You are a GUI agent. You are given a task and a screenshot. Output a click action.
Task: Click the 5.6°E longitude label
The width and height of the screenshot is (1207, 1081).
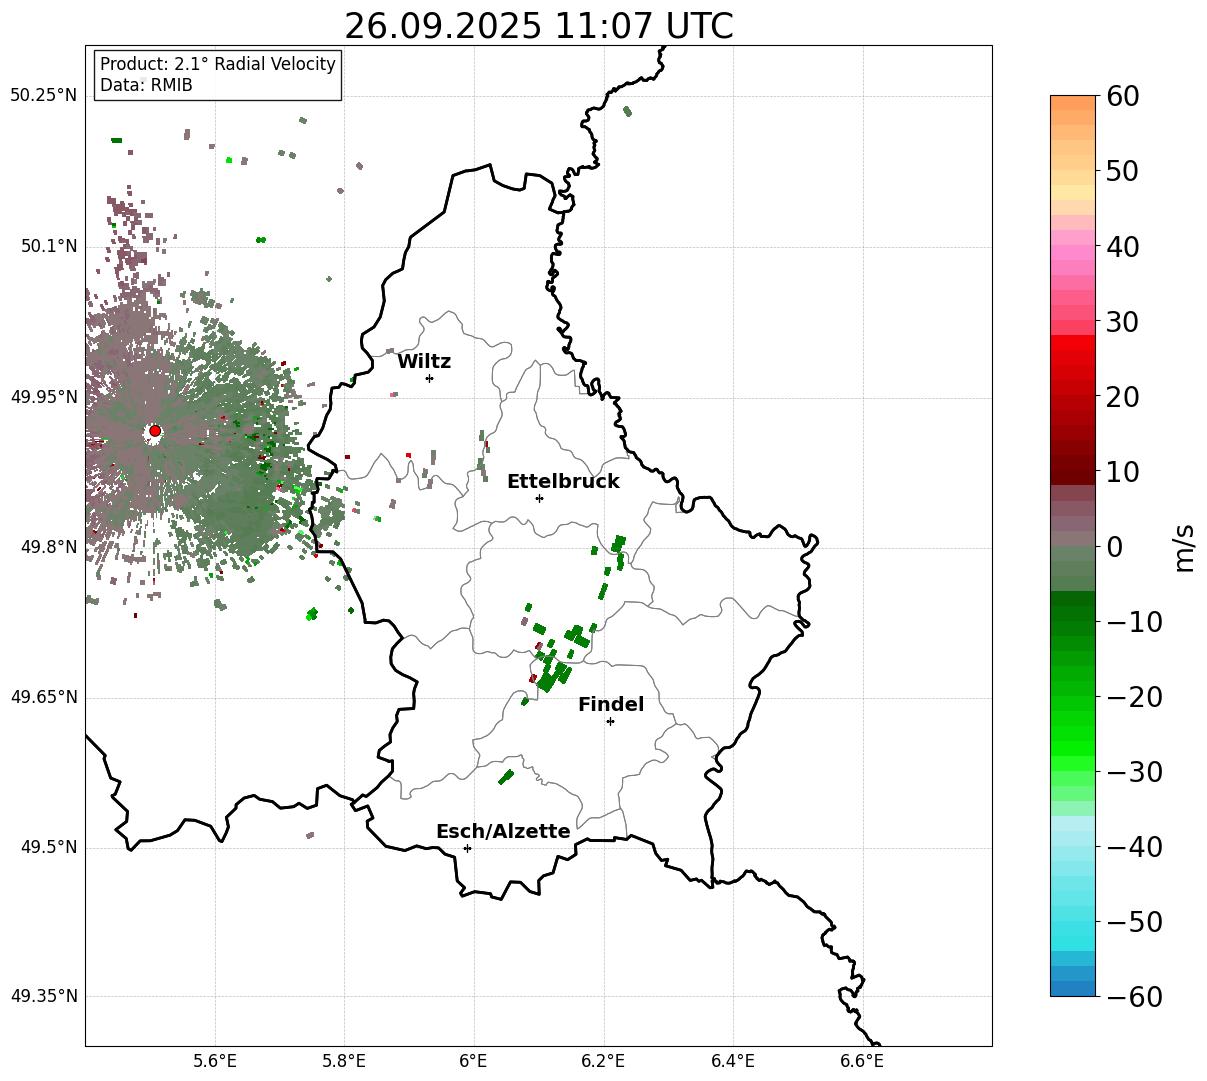[215, 1061]
